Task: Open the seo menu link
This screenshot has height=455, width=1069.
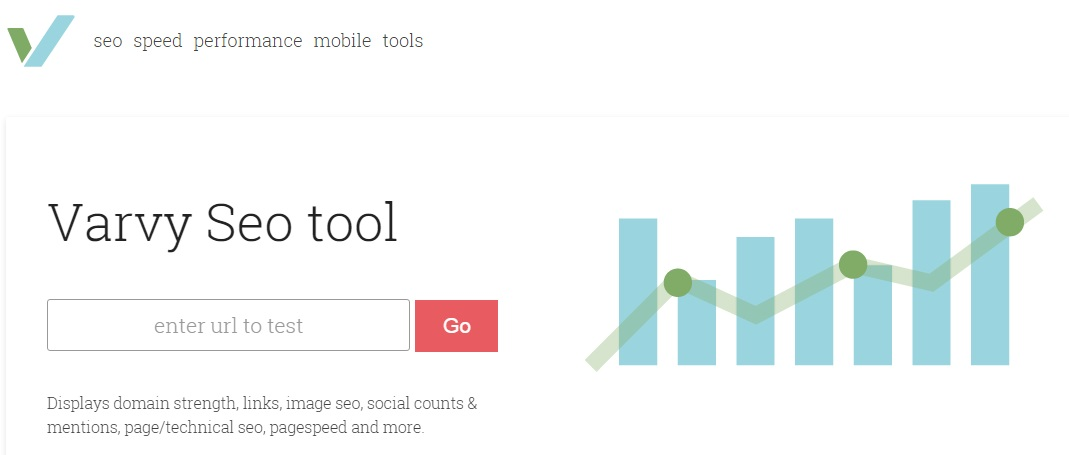Action: coord(108,41)
